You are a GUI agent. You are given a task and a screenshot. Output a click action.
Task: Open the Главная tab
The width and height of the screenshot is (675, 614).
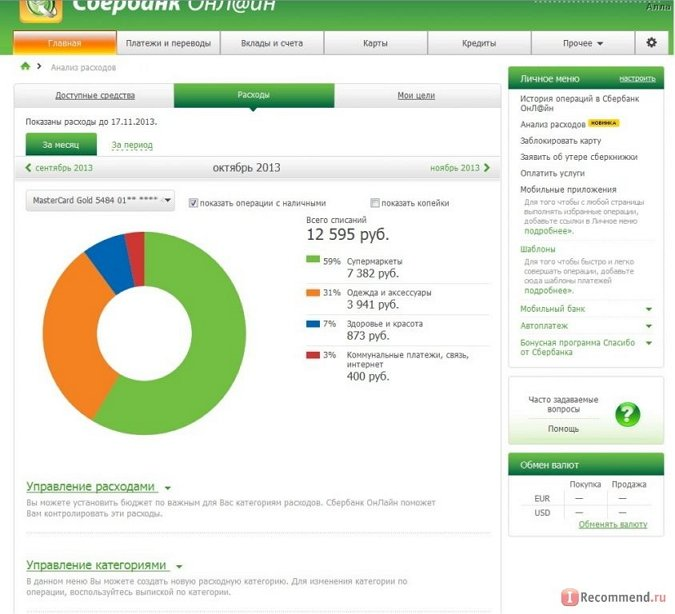click(65, 43)
